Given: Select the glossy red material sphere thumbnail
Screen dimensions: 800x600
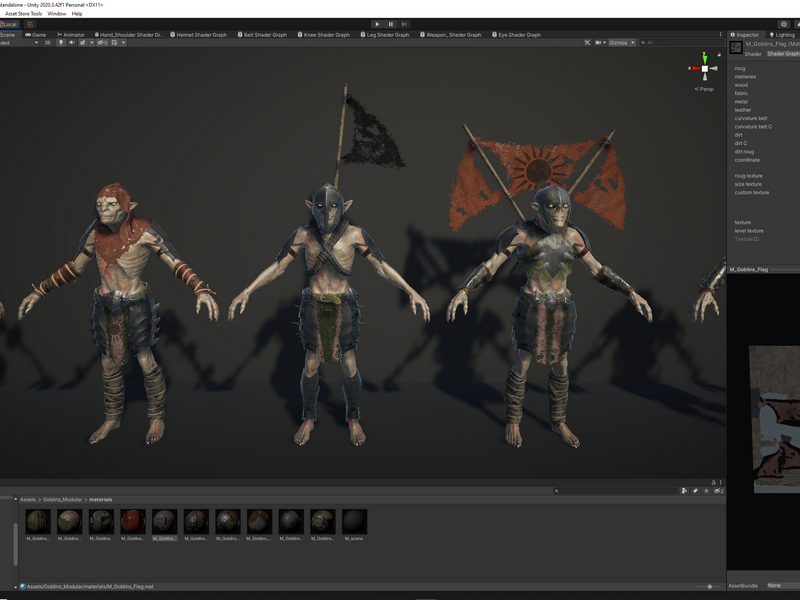Looking at the screenshot, I should pos(133,521).
